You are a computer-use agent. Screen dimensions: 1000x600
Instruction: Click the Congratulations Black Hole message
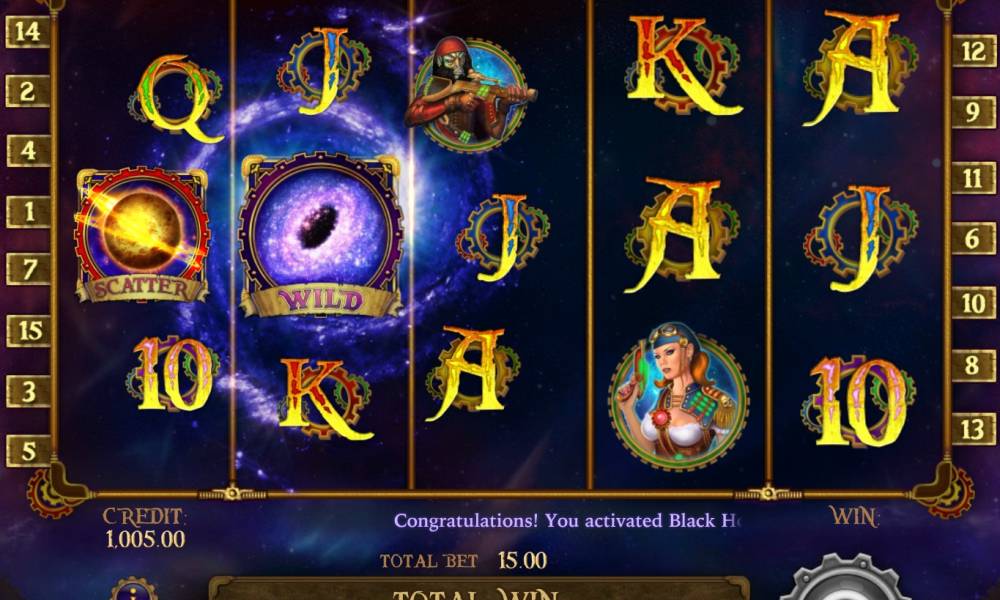[567, 521]
